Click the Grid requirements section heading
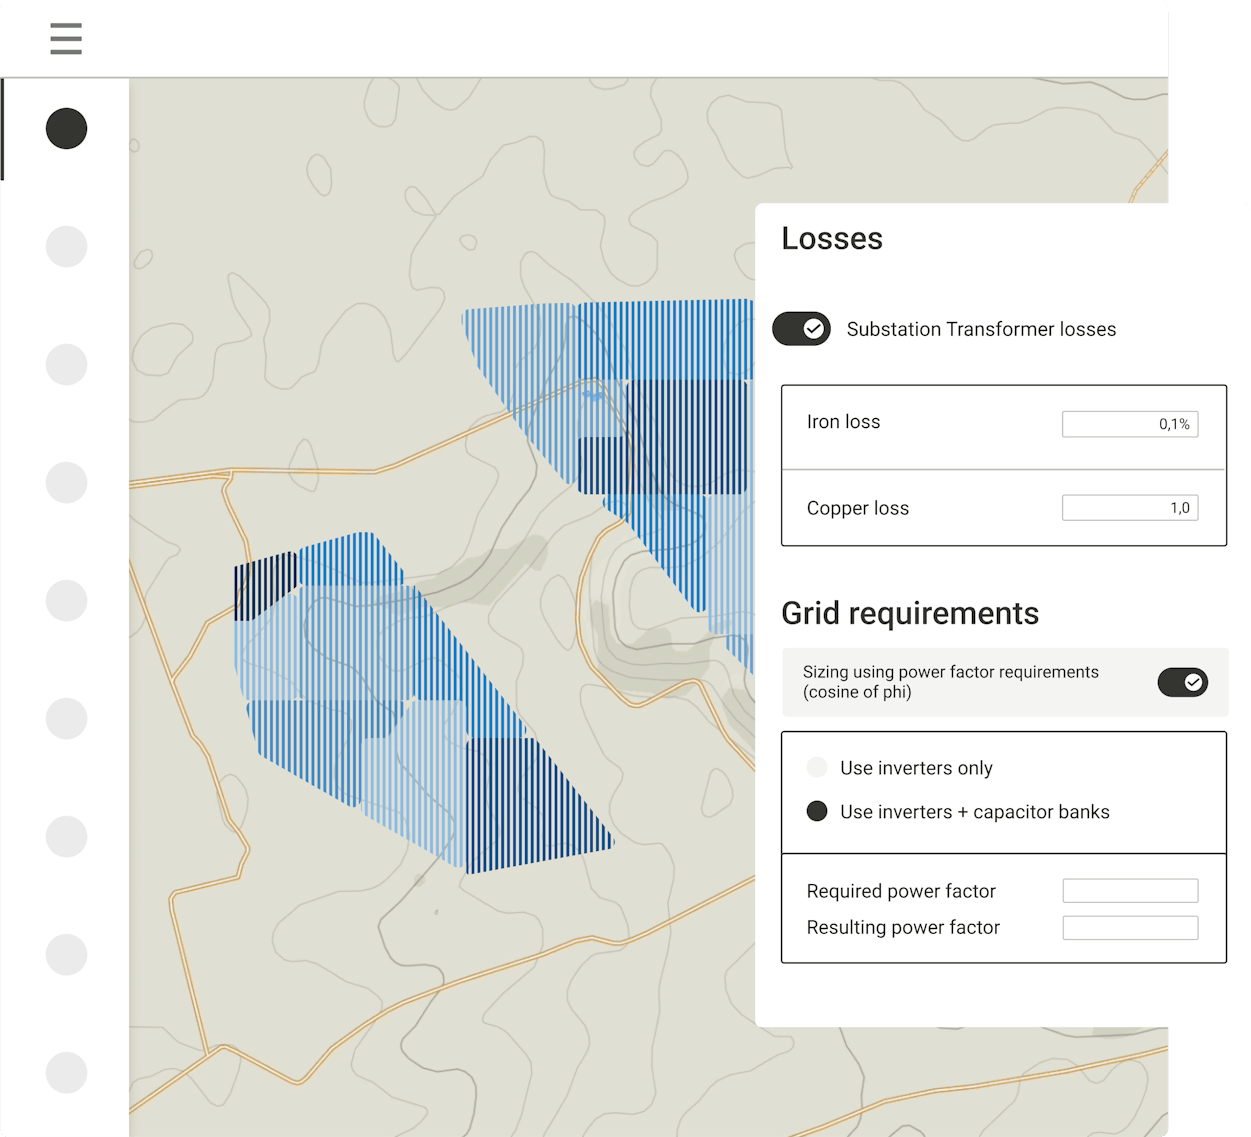Image resolution: width=1251 pixels, height=1137 pixels. [x=910, y=613]
